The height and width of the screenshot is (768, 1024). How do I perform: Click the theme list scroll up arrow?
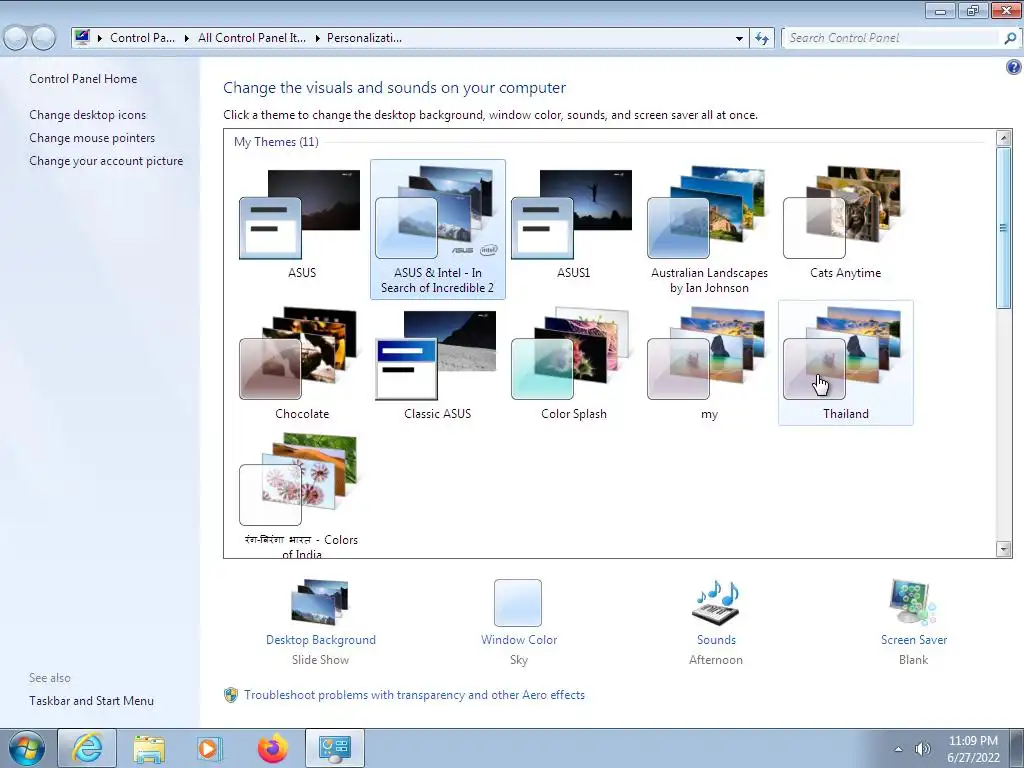(1004, 138)
